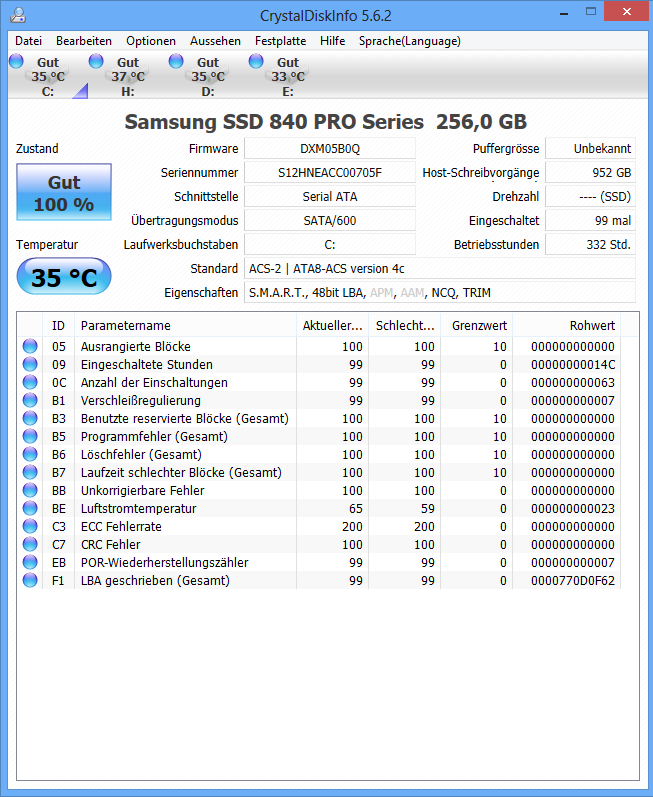Click Betriebsstunden value 332 Std.

(590, 244)
